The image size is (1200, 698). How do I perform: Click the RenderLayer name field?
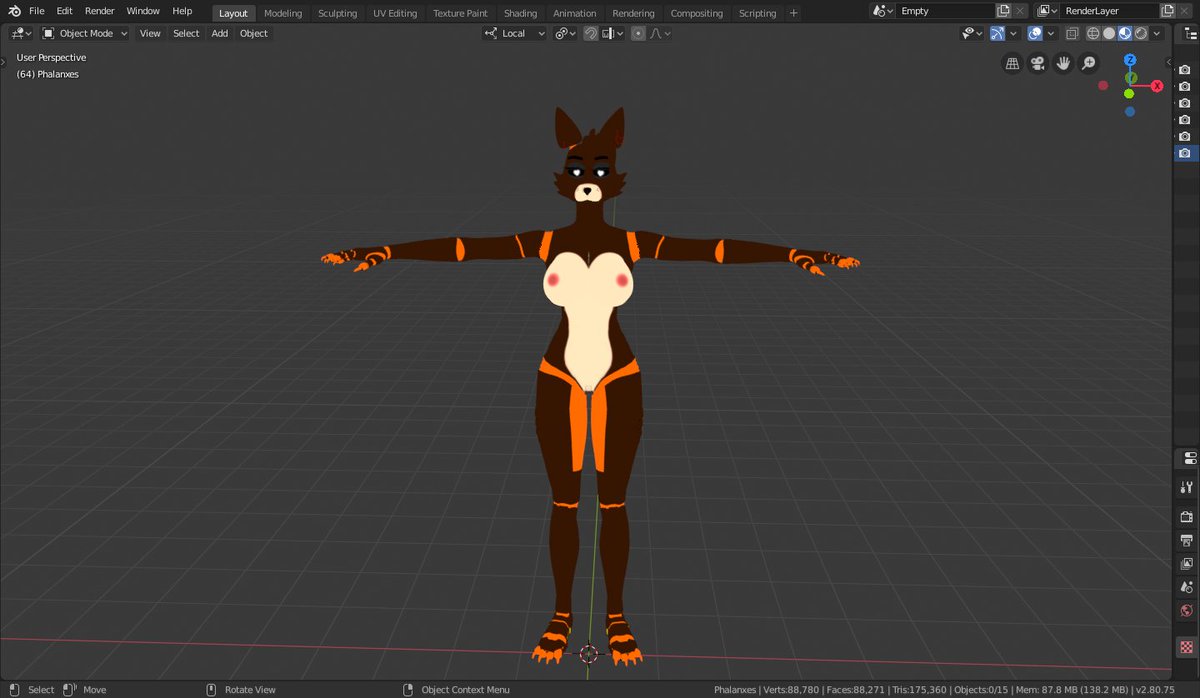point(1108,11)
